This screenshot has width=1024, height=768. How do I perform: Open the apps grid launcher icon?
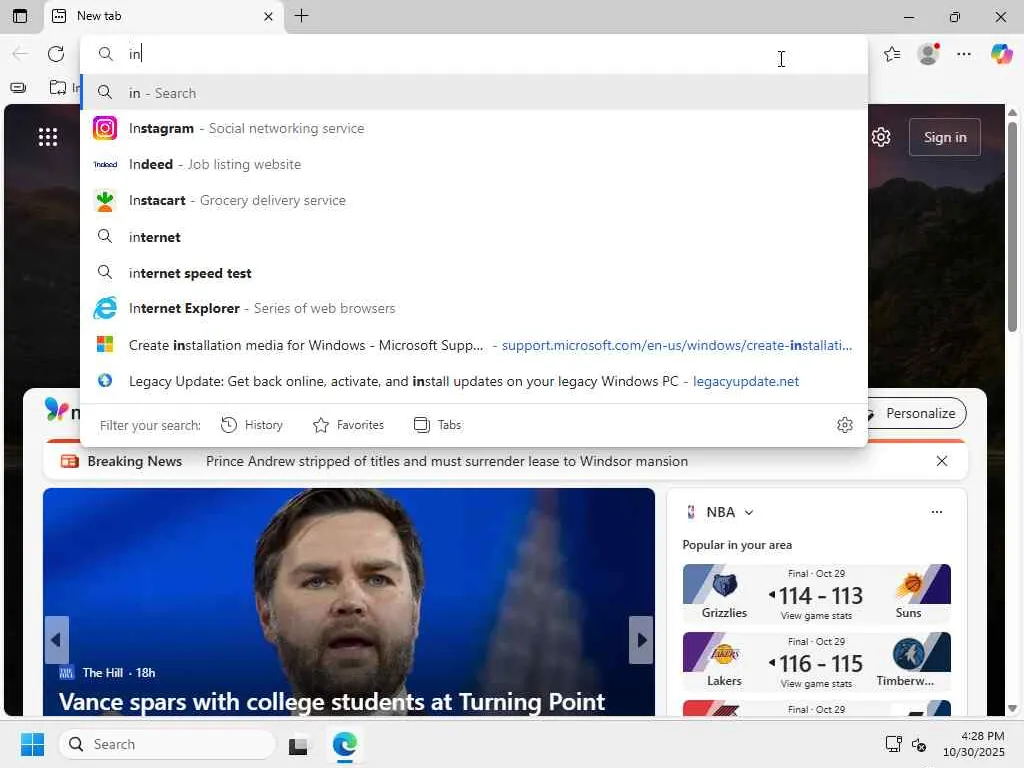48,136
